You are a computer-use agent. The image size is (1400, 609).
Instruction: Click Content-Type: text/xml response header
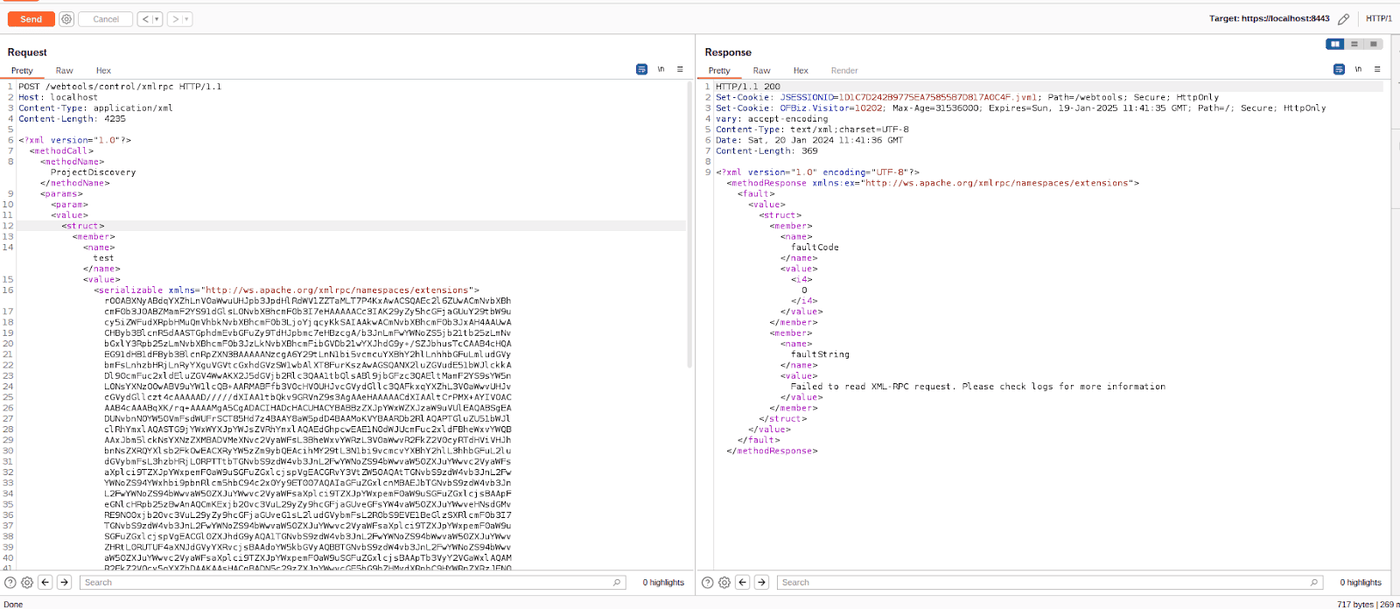coord(812,129)
